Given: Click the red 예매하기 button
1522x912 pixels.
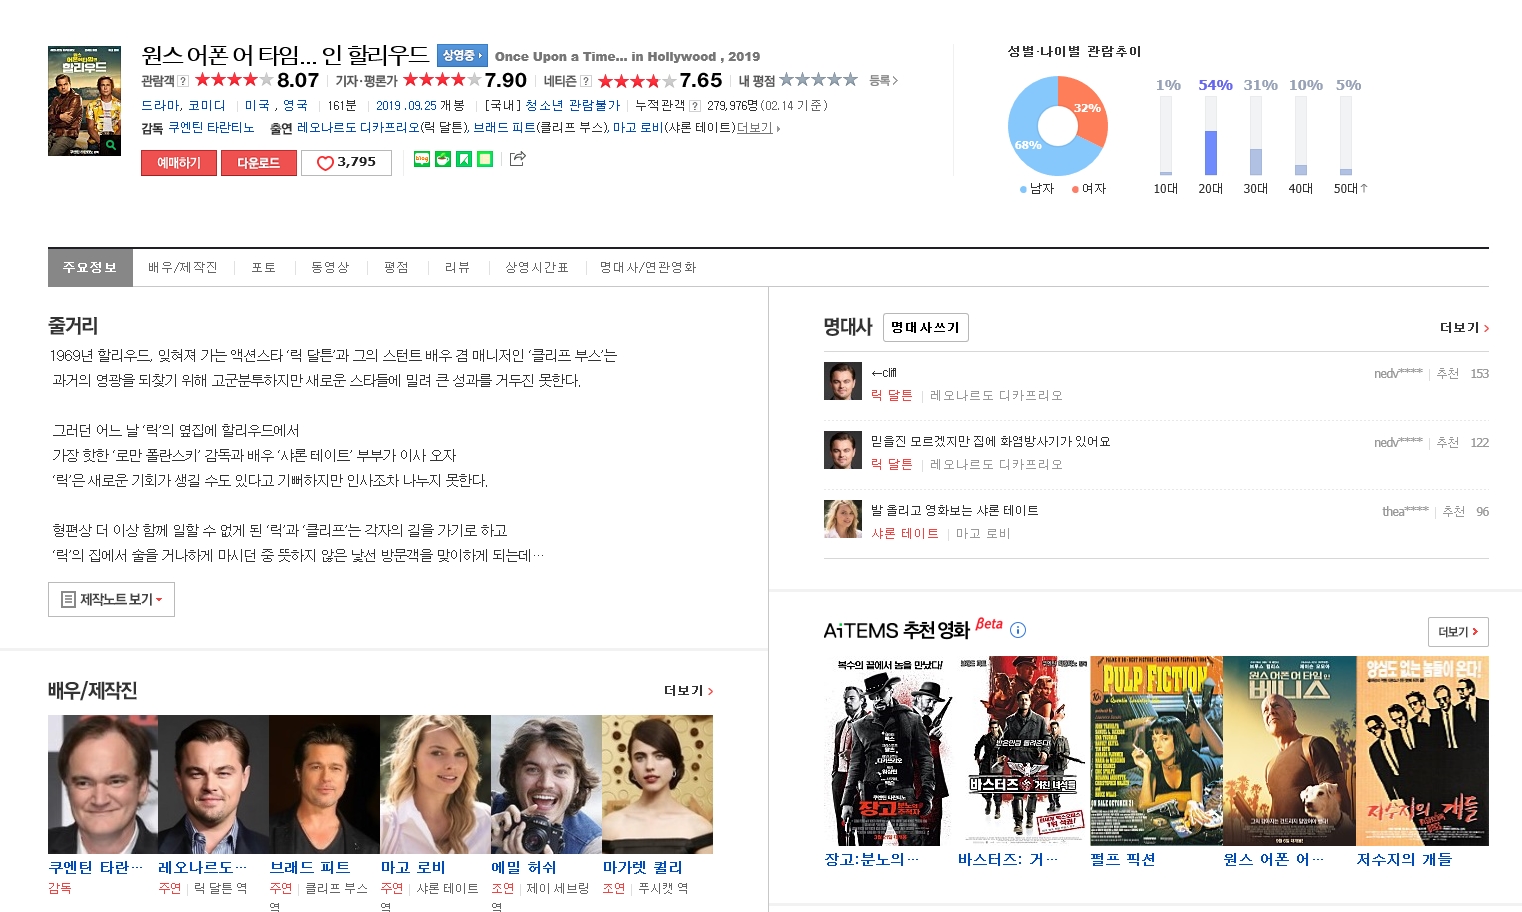Looking at the screenshot, I should tap(179, 163).
